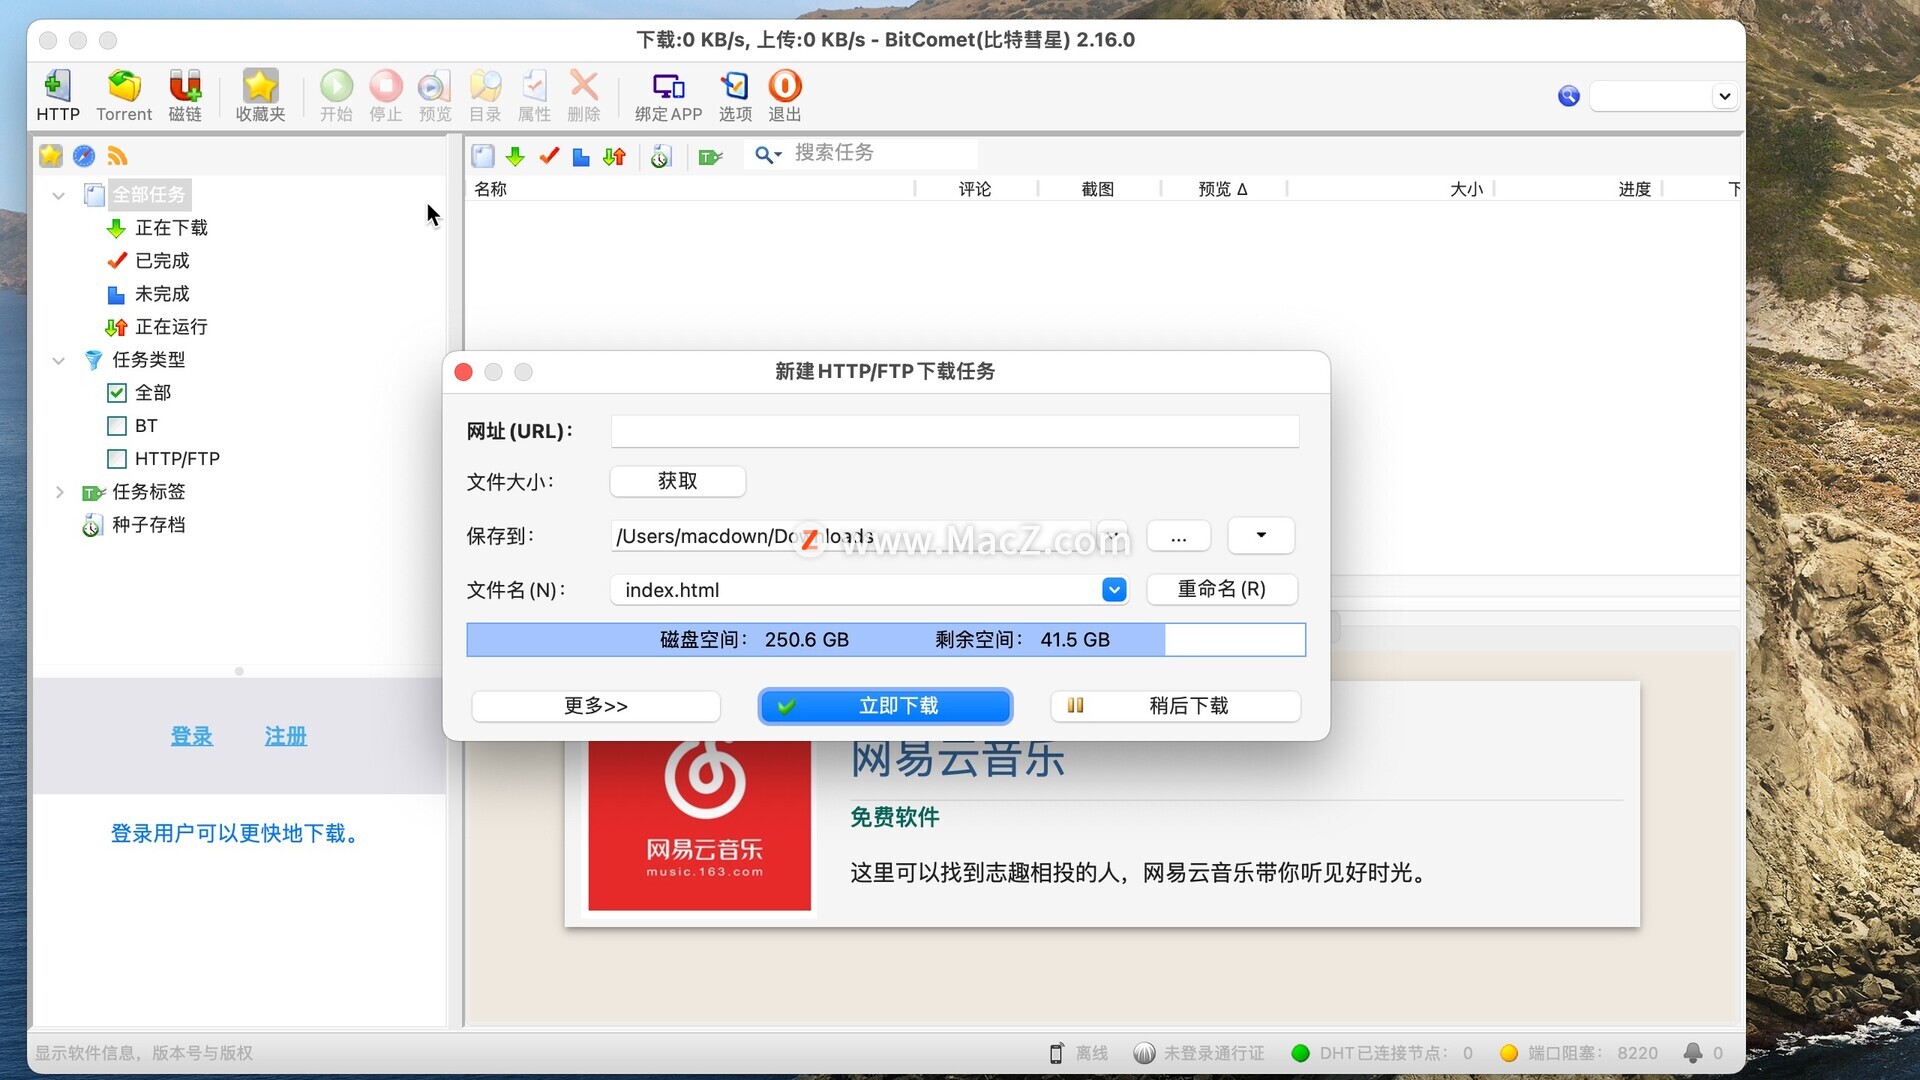The width and height of the screenshot is (1920, 1080).
Task: Select 种子存档 in the sidebar tree
Action: (x=148, y=525)
